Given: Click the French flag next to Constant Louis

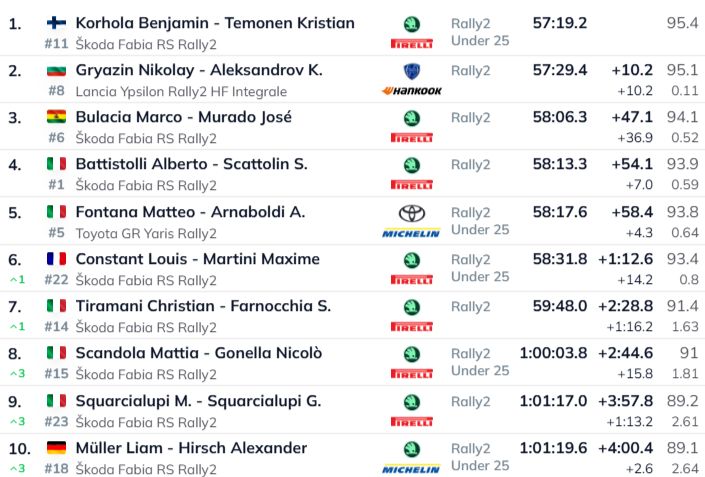Looking at the screenshot, I should [56, 259].
